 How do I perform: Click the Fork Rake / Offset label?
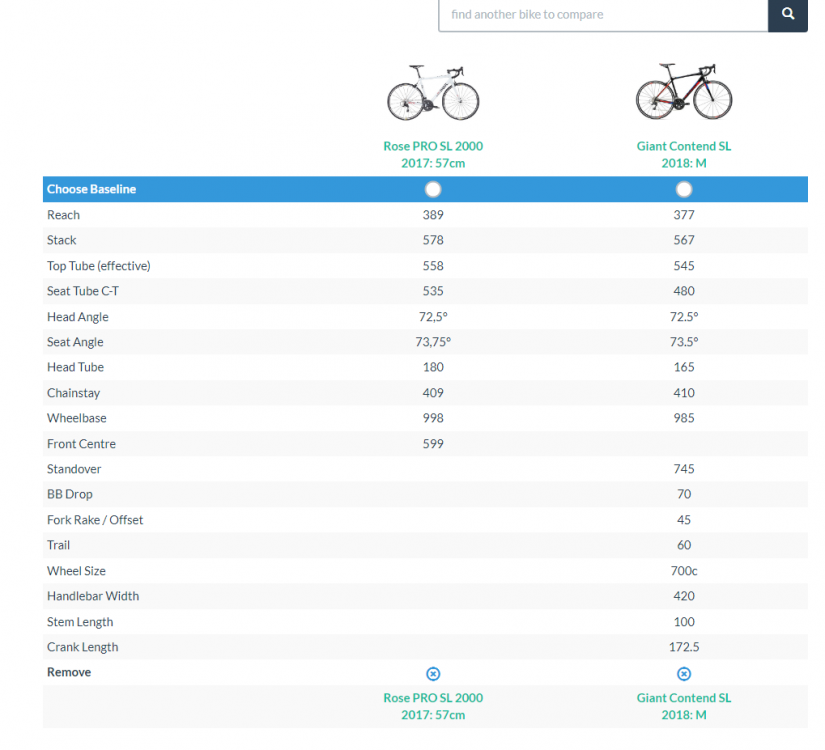pyautogui.click(x=95, y=520)
